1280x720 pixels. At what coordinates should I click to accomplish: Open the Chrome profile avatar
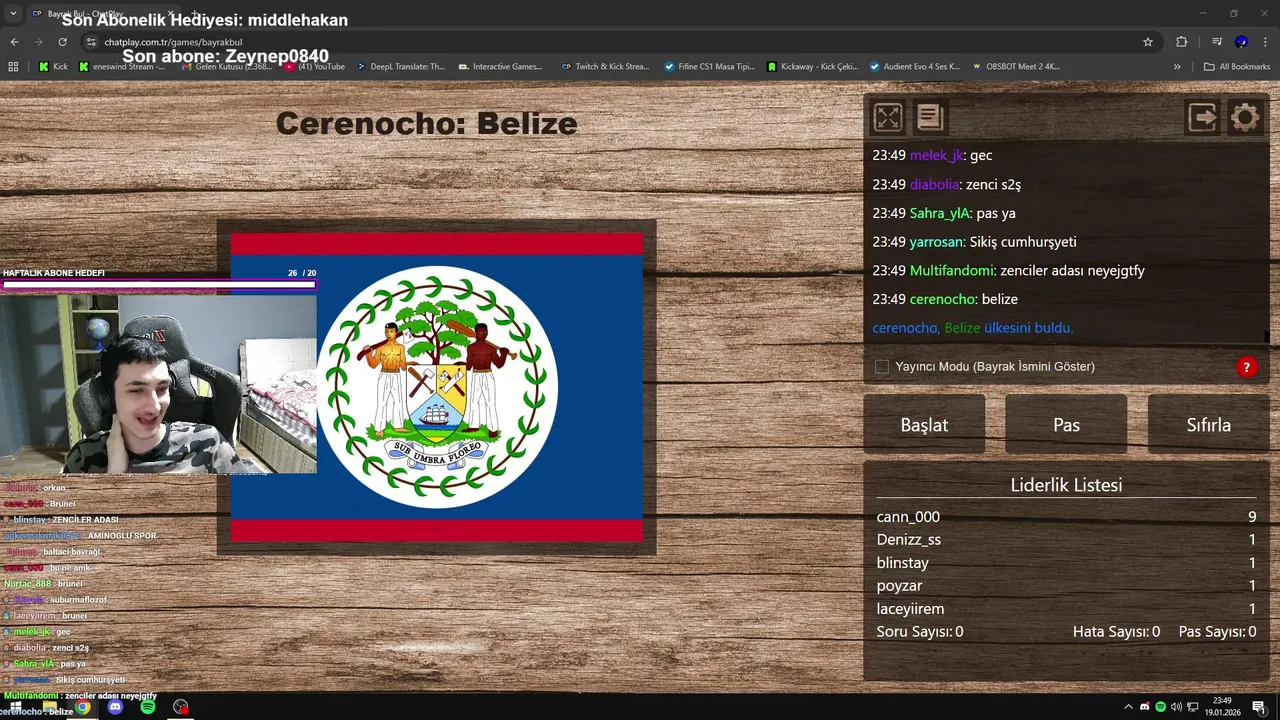1241,42
